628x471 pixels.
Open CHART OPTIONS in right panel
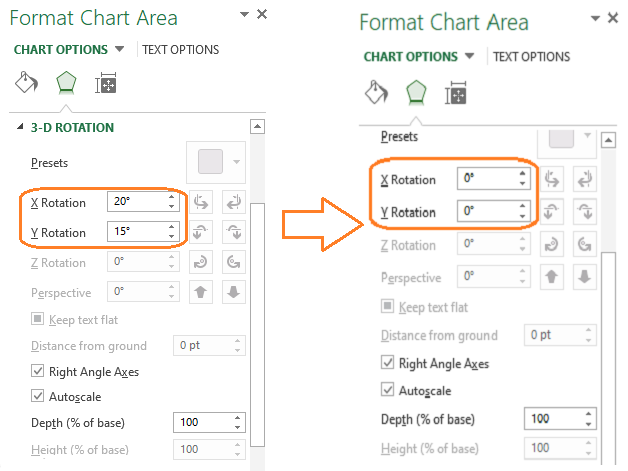pyautogui.click(x=409, y=57)
